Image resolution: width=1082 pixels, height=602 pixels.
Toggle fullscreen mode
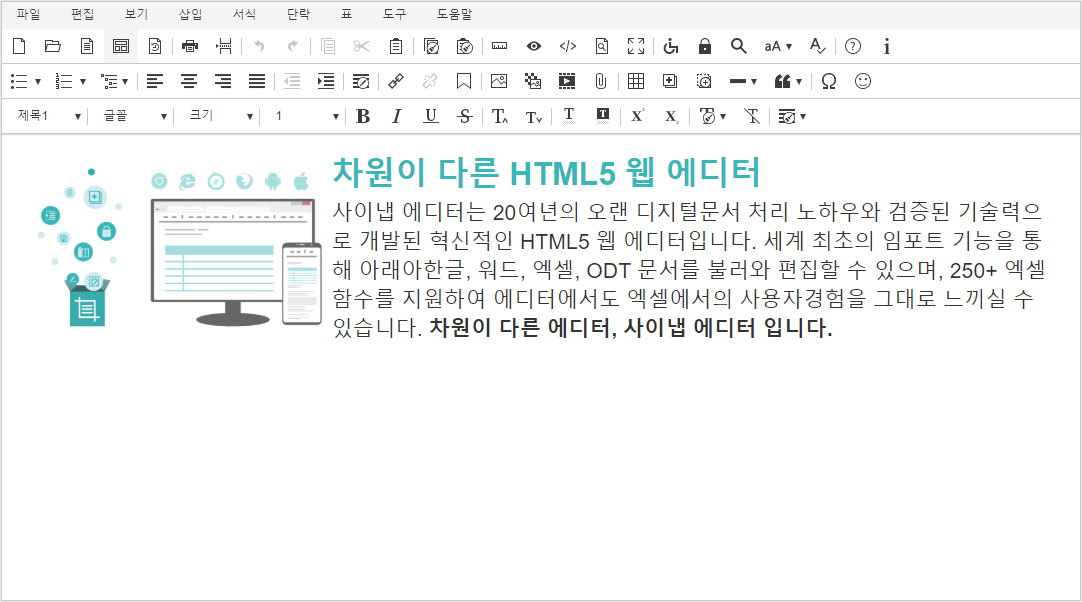[636, 46]
